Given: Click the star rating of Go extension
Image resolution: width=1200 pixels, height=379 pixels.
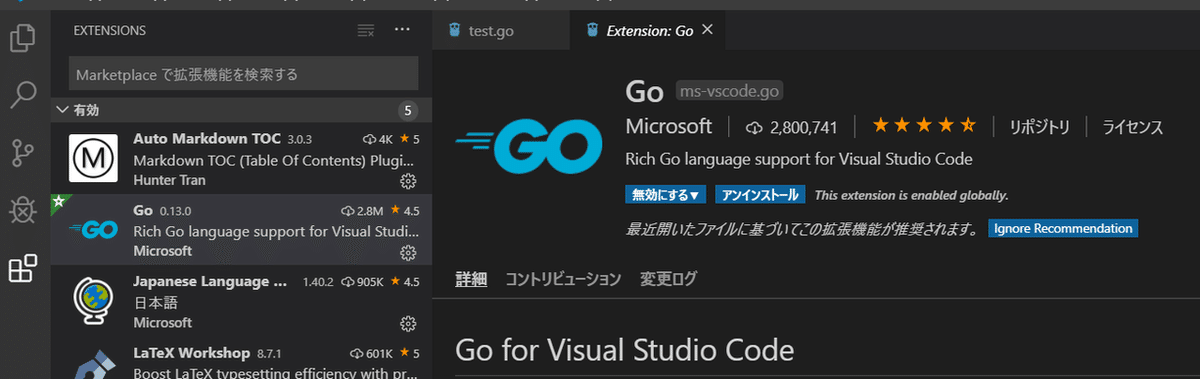Looking at the screenshot, I should (923, 126).
